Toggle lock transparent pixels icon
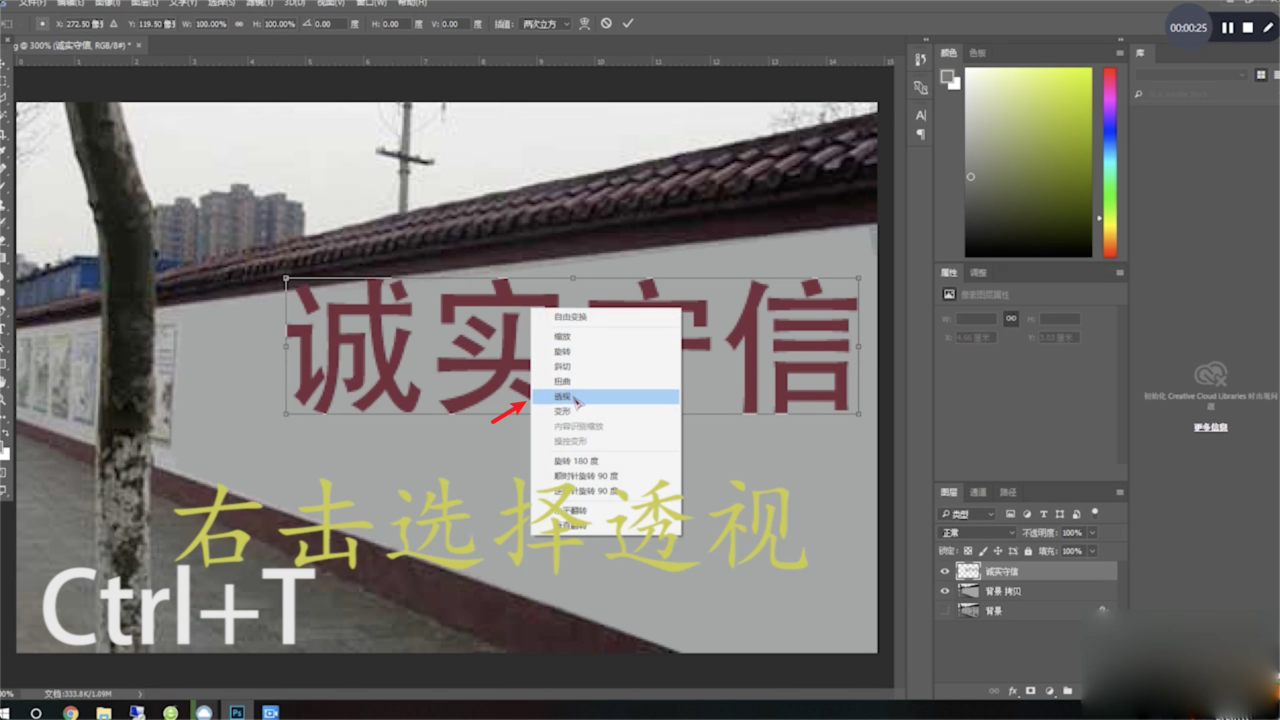Image resolution: width=1280 pixels, height=720 pixels. click(967, 551)
